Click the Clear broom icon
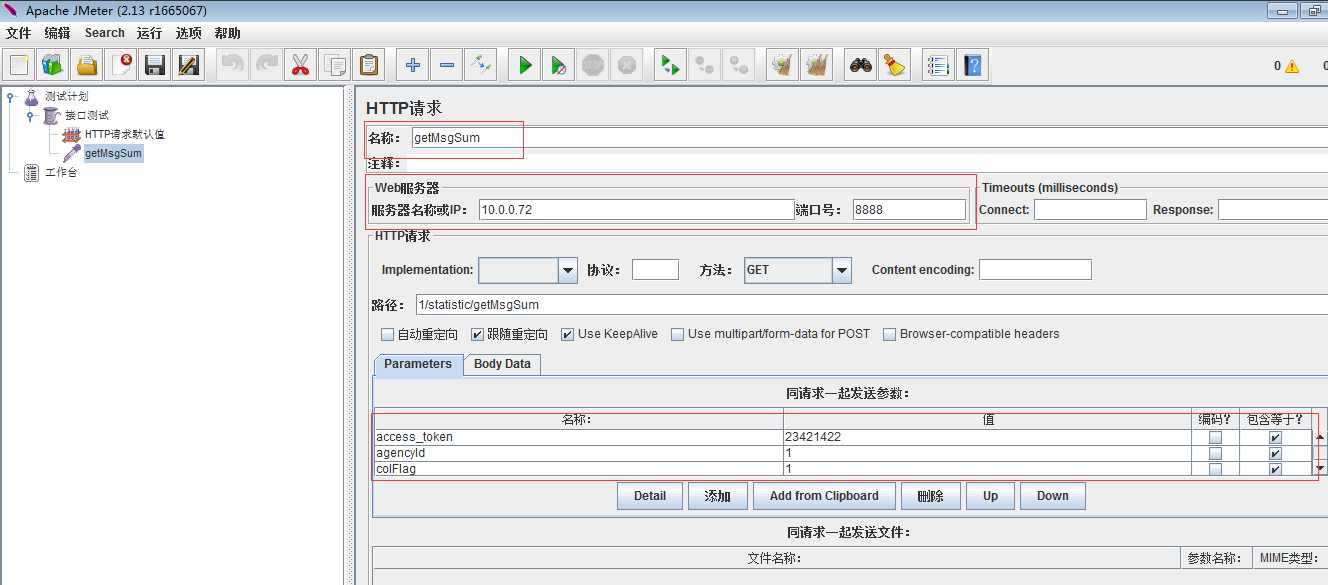The height and width of the screenshot is (585, 1328). 895,66
